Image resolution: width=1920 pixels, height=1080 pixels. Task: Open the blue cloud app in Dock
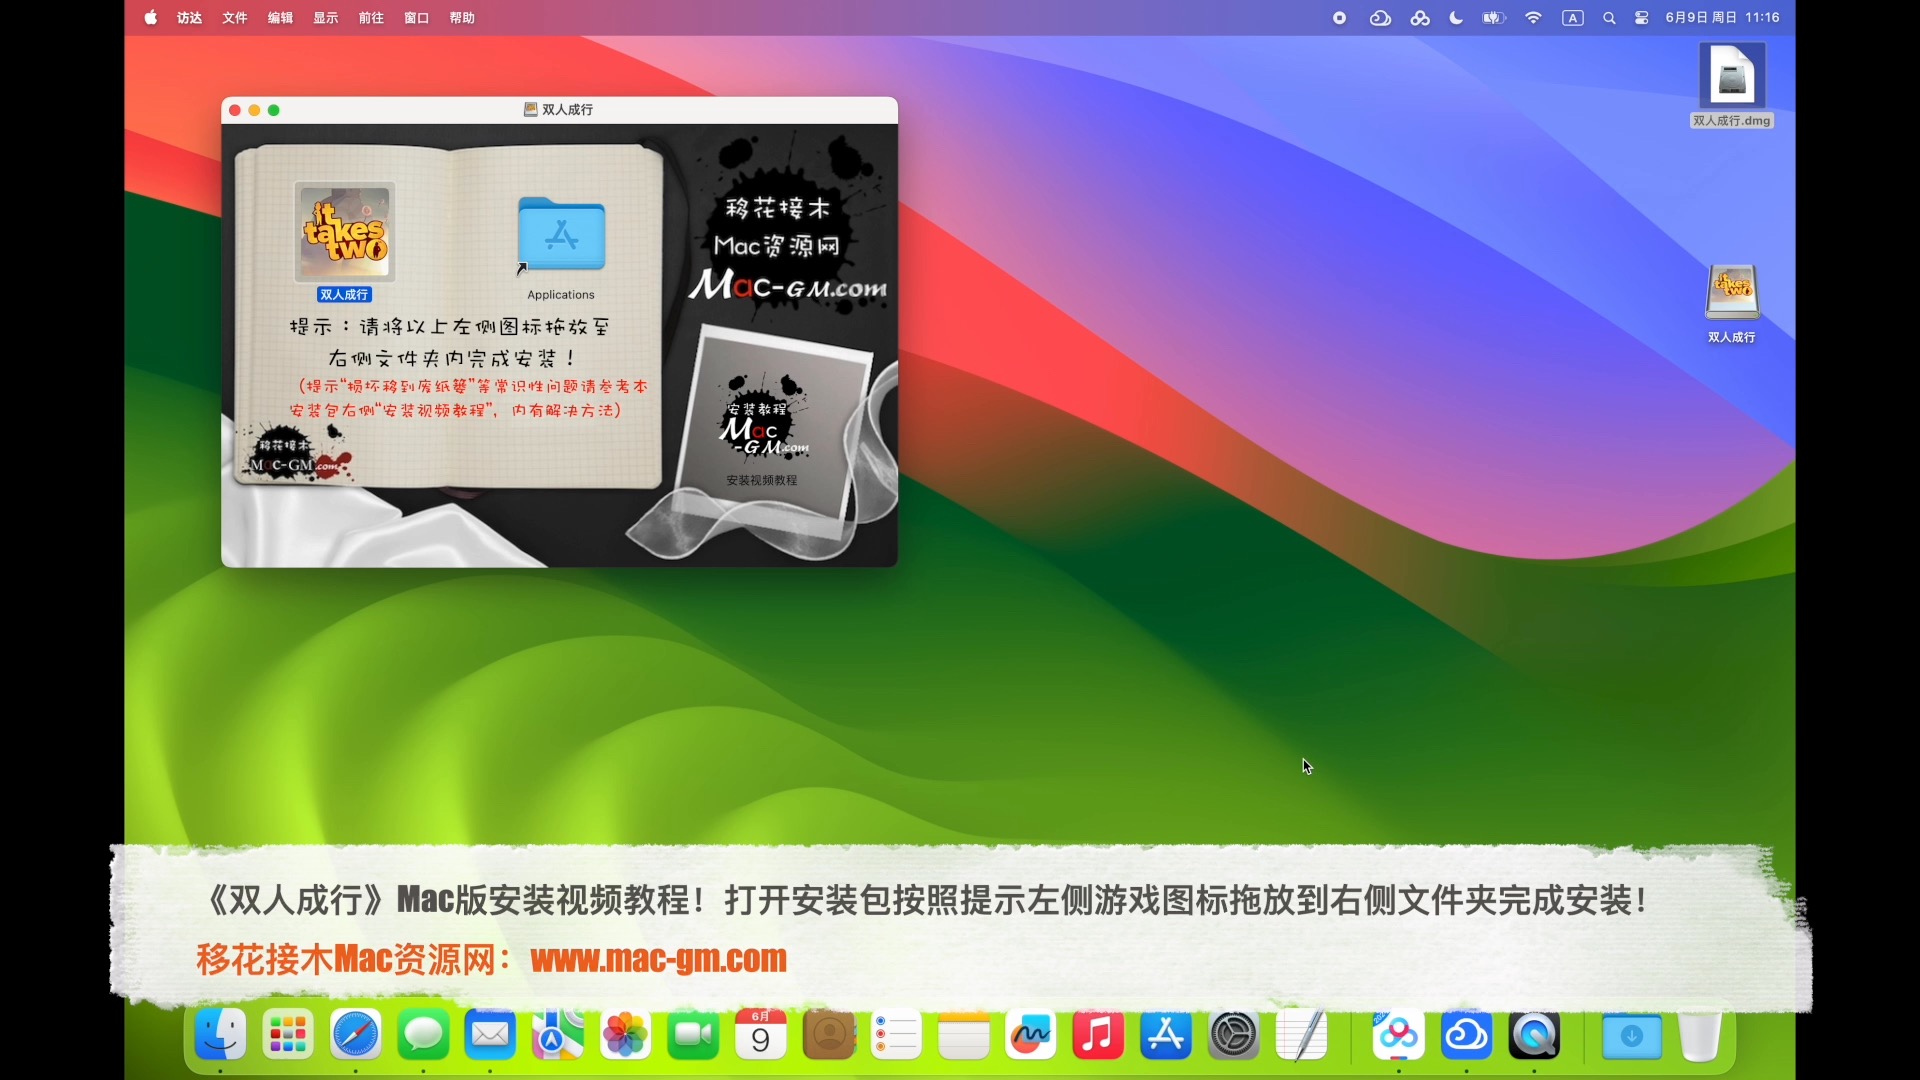(x=1466, y=1034)
